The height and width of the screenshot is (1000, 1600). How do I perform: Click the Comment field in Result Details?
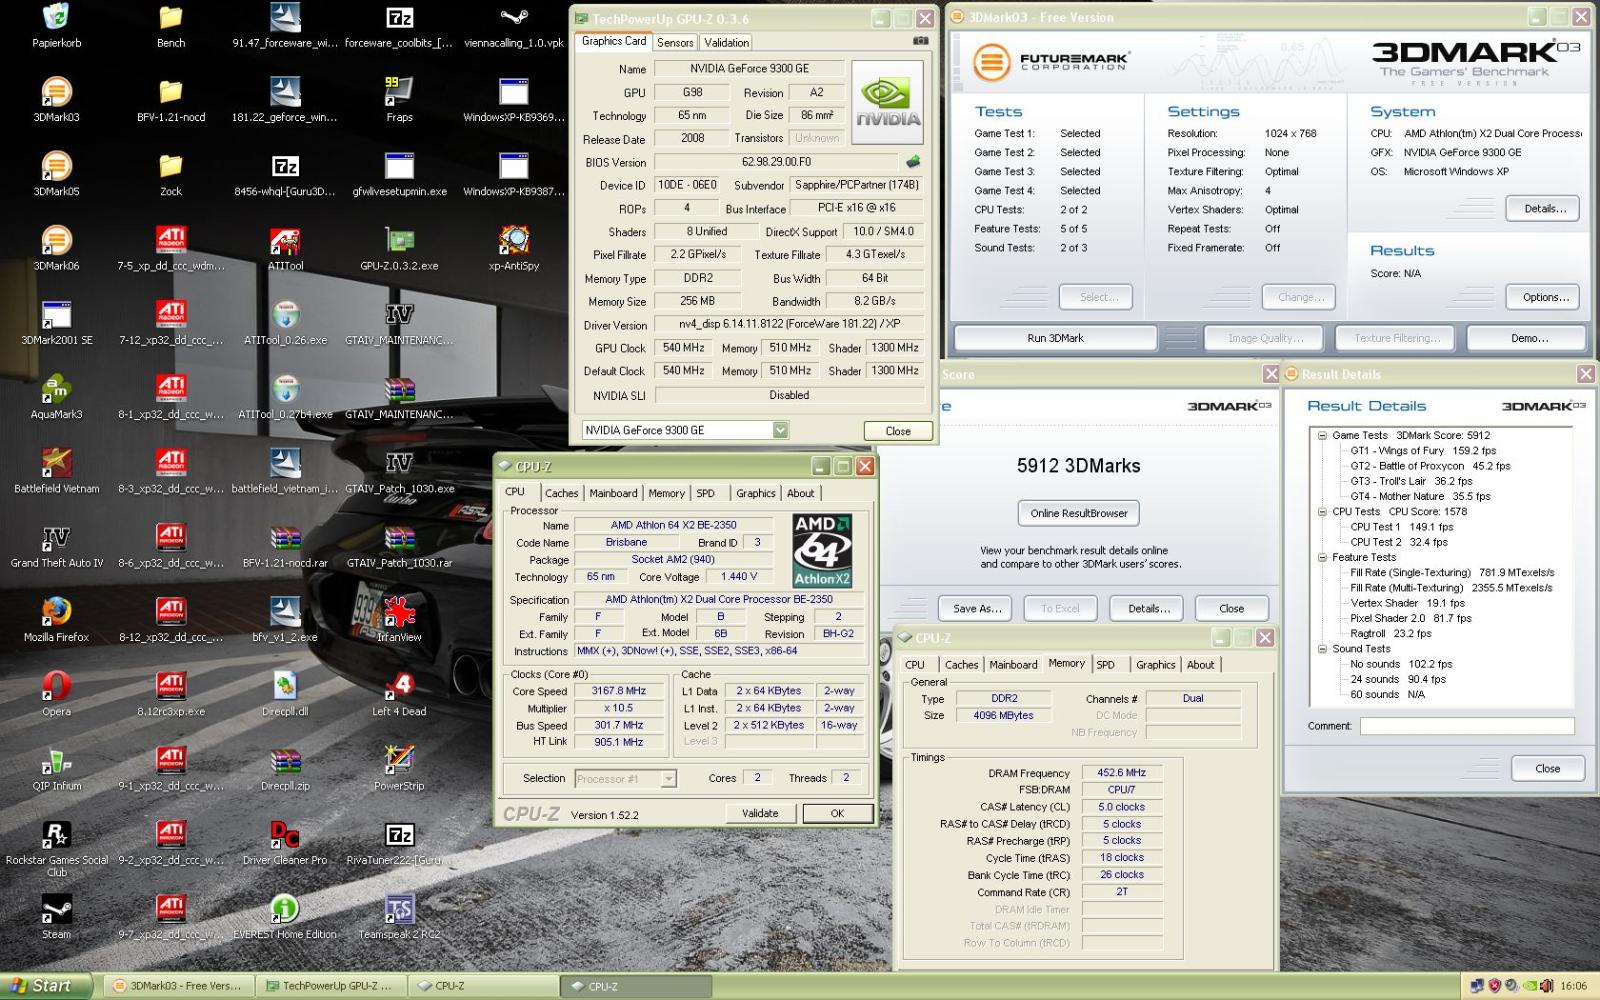pyautogui.click(x=1466, y=726)
